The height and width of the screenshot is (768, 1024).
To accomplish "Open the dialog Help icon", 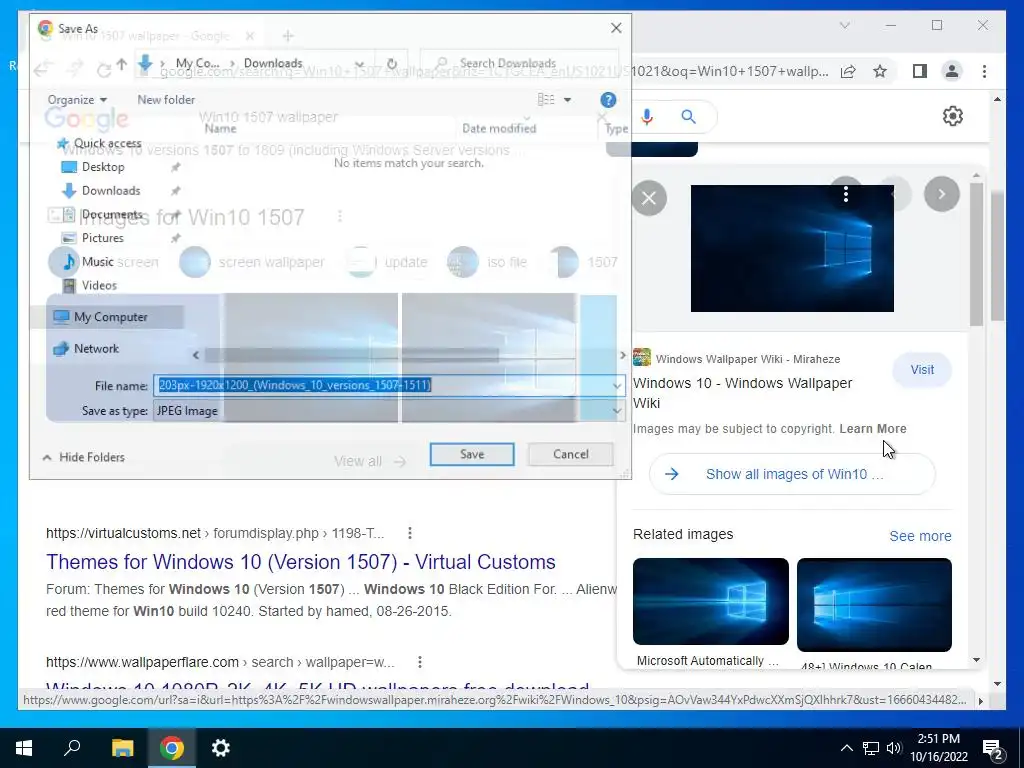I will (608, 100).
